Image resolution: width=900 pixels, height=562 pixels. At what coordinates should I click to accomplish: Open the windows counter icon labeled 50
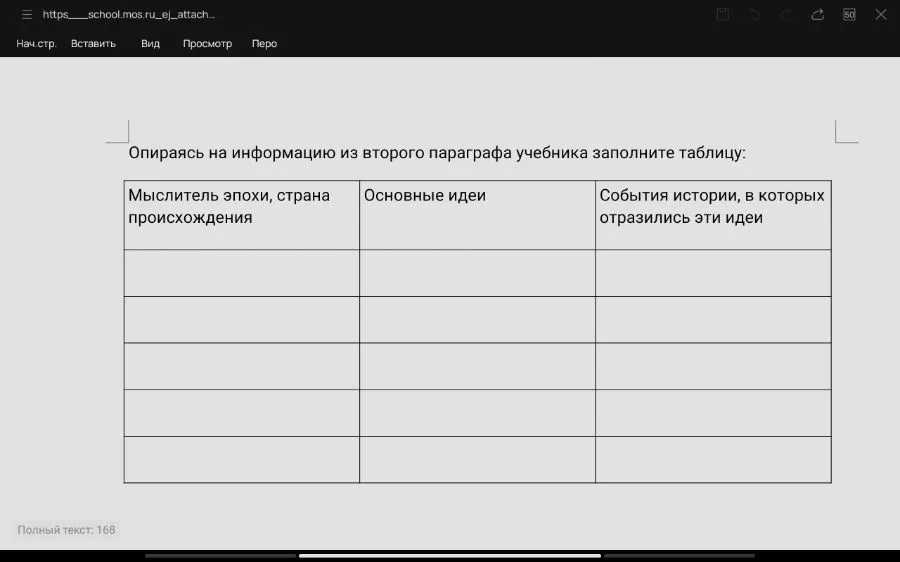tap(849, 15)
